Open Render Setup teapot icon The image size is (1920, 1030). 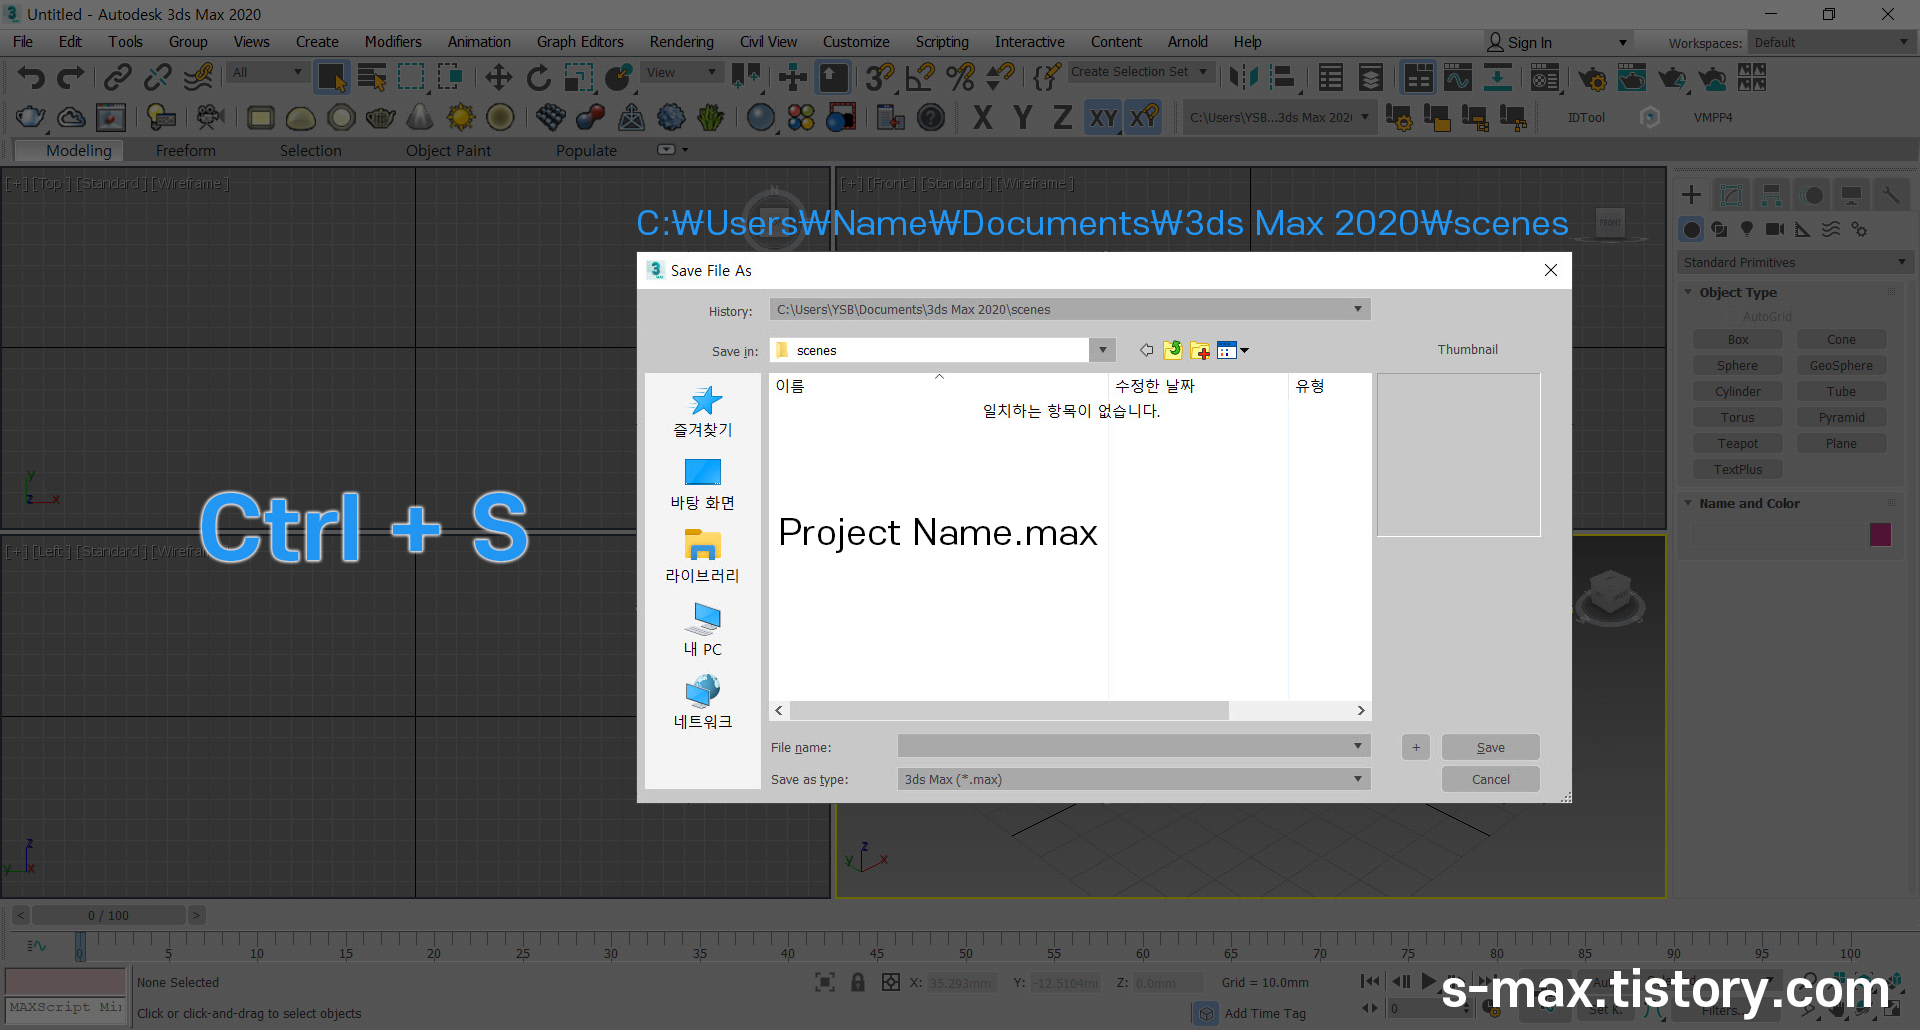pos(1592,78)
